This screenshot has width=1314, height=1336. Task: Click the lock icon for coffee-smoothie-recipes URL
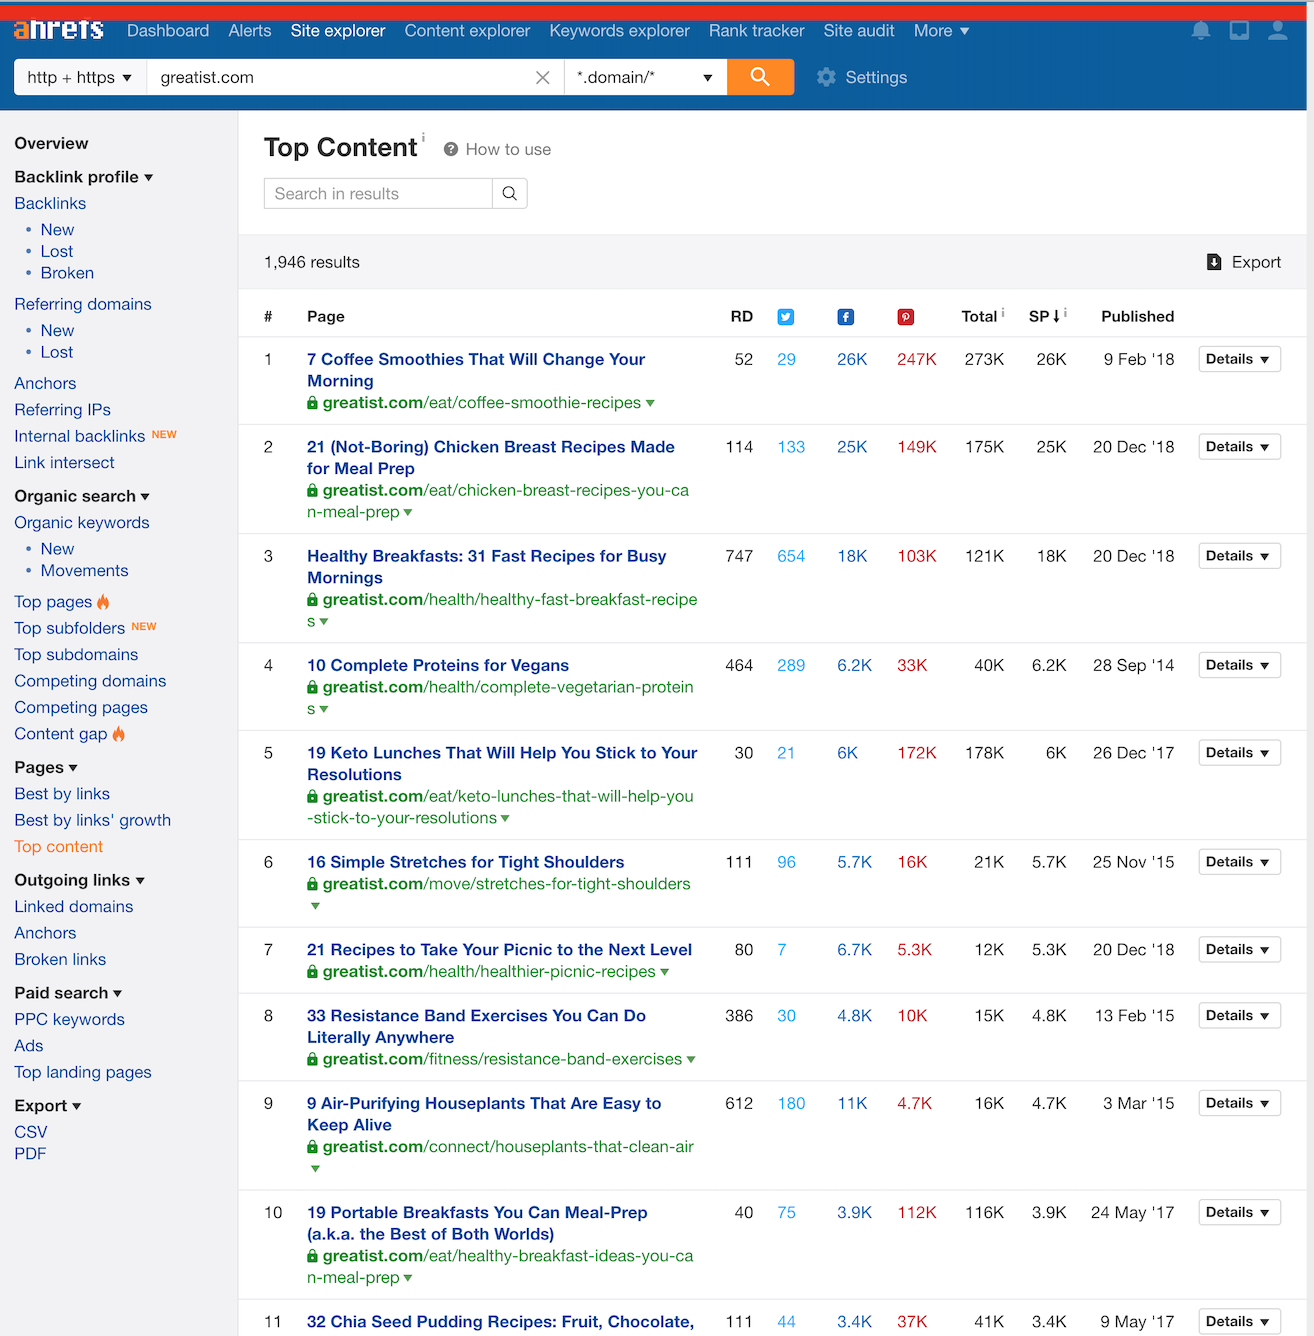(313, 403)
